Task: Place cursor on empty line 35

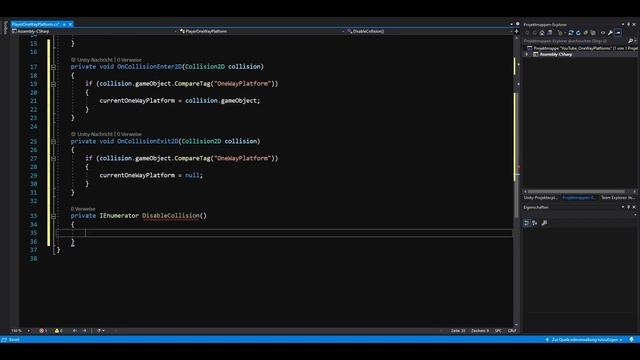Action: [284, 233]
